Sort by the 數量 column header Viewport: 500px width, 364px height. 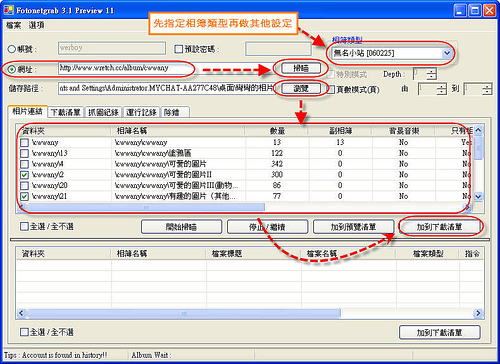click(276, 131)
